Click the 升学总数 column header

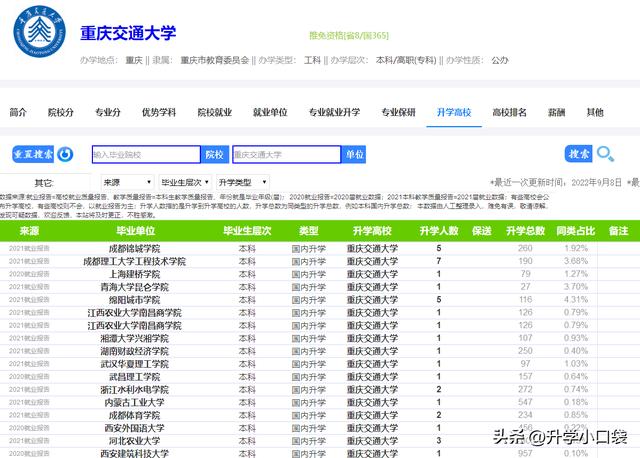(525, 231)
